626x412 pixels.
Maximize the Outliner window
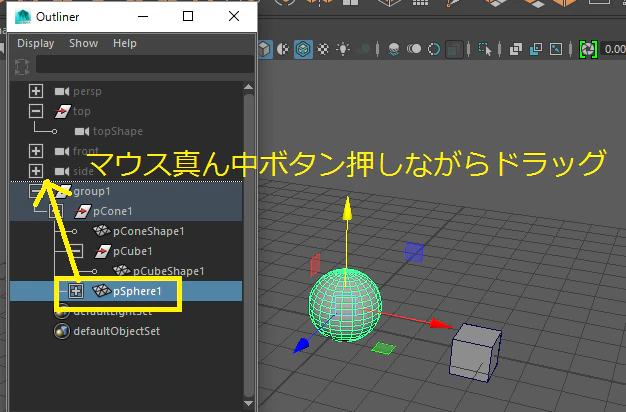coord(188,16)
